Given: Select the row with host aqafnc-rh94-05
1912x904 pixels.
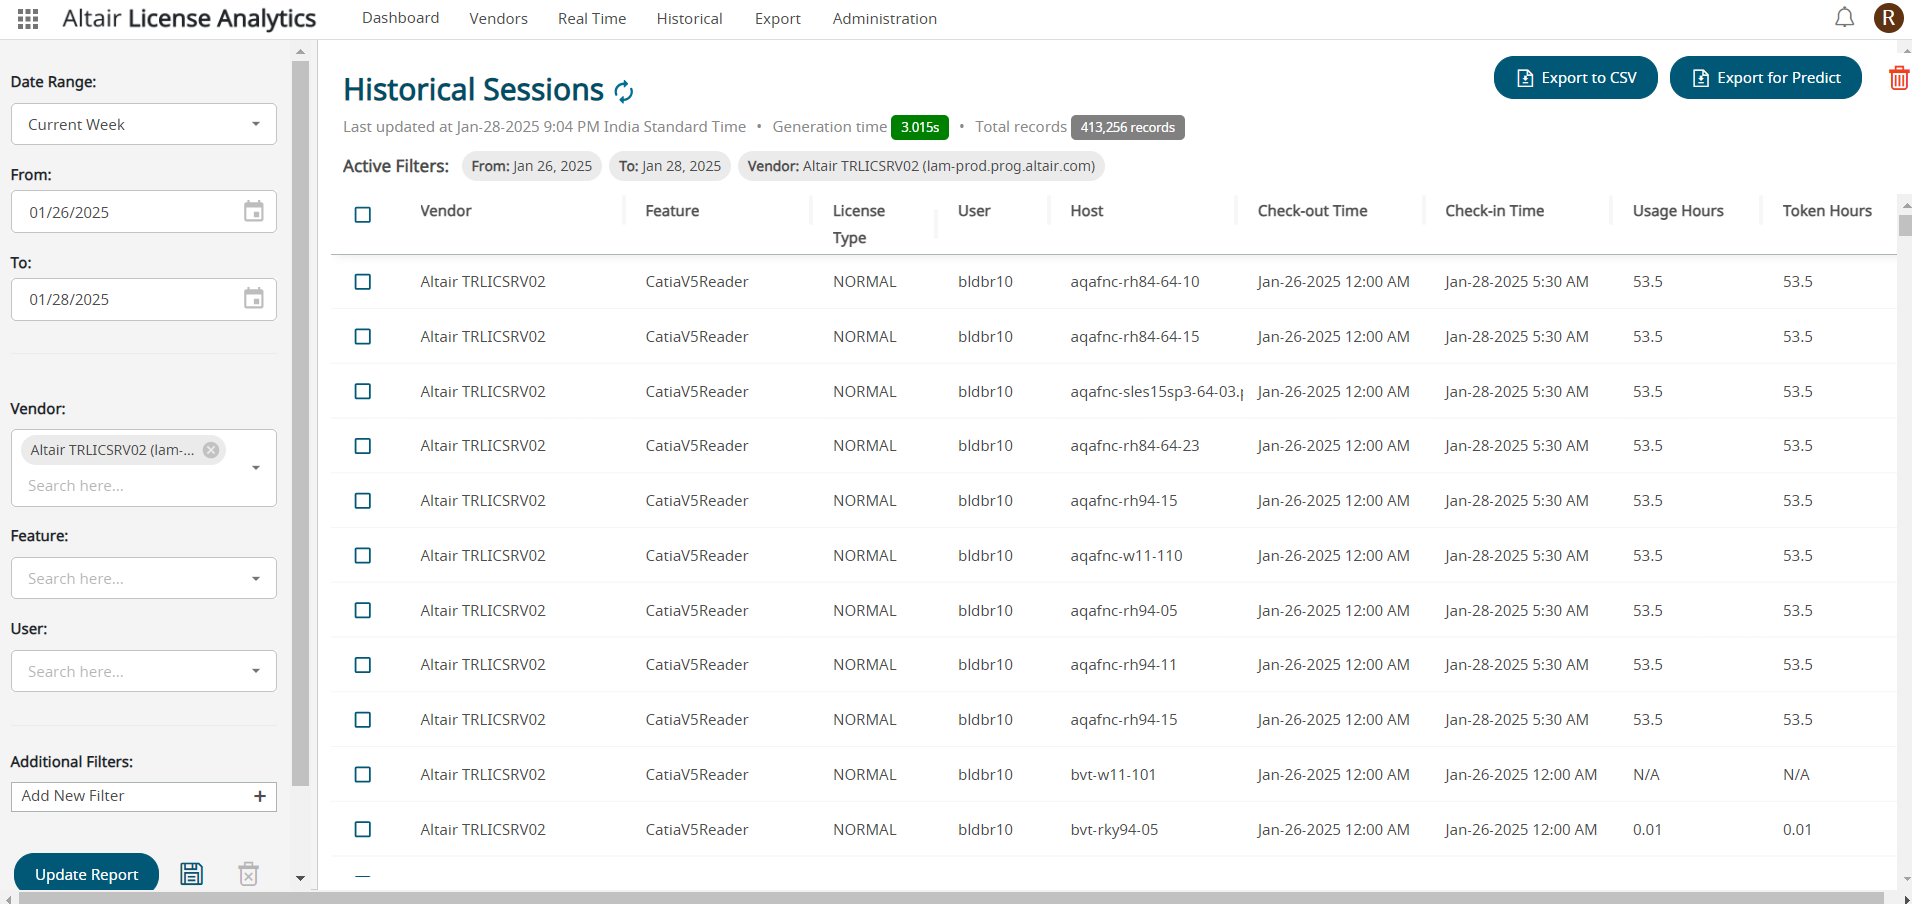Looking at the screenshot, I should [x=363, y=611].
